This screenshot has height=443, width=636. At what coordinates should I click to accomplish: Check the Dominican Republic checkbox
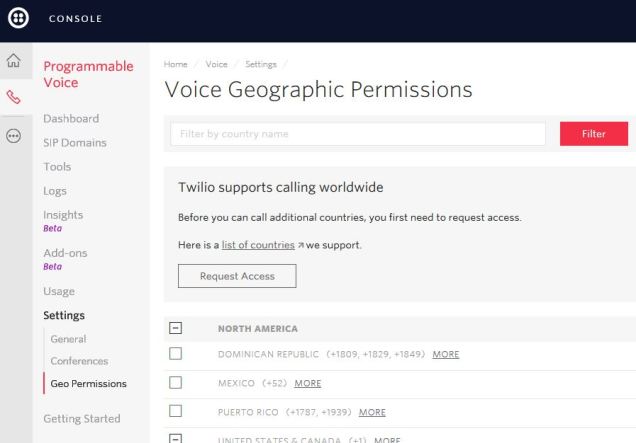point(176,354)
